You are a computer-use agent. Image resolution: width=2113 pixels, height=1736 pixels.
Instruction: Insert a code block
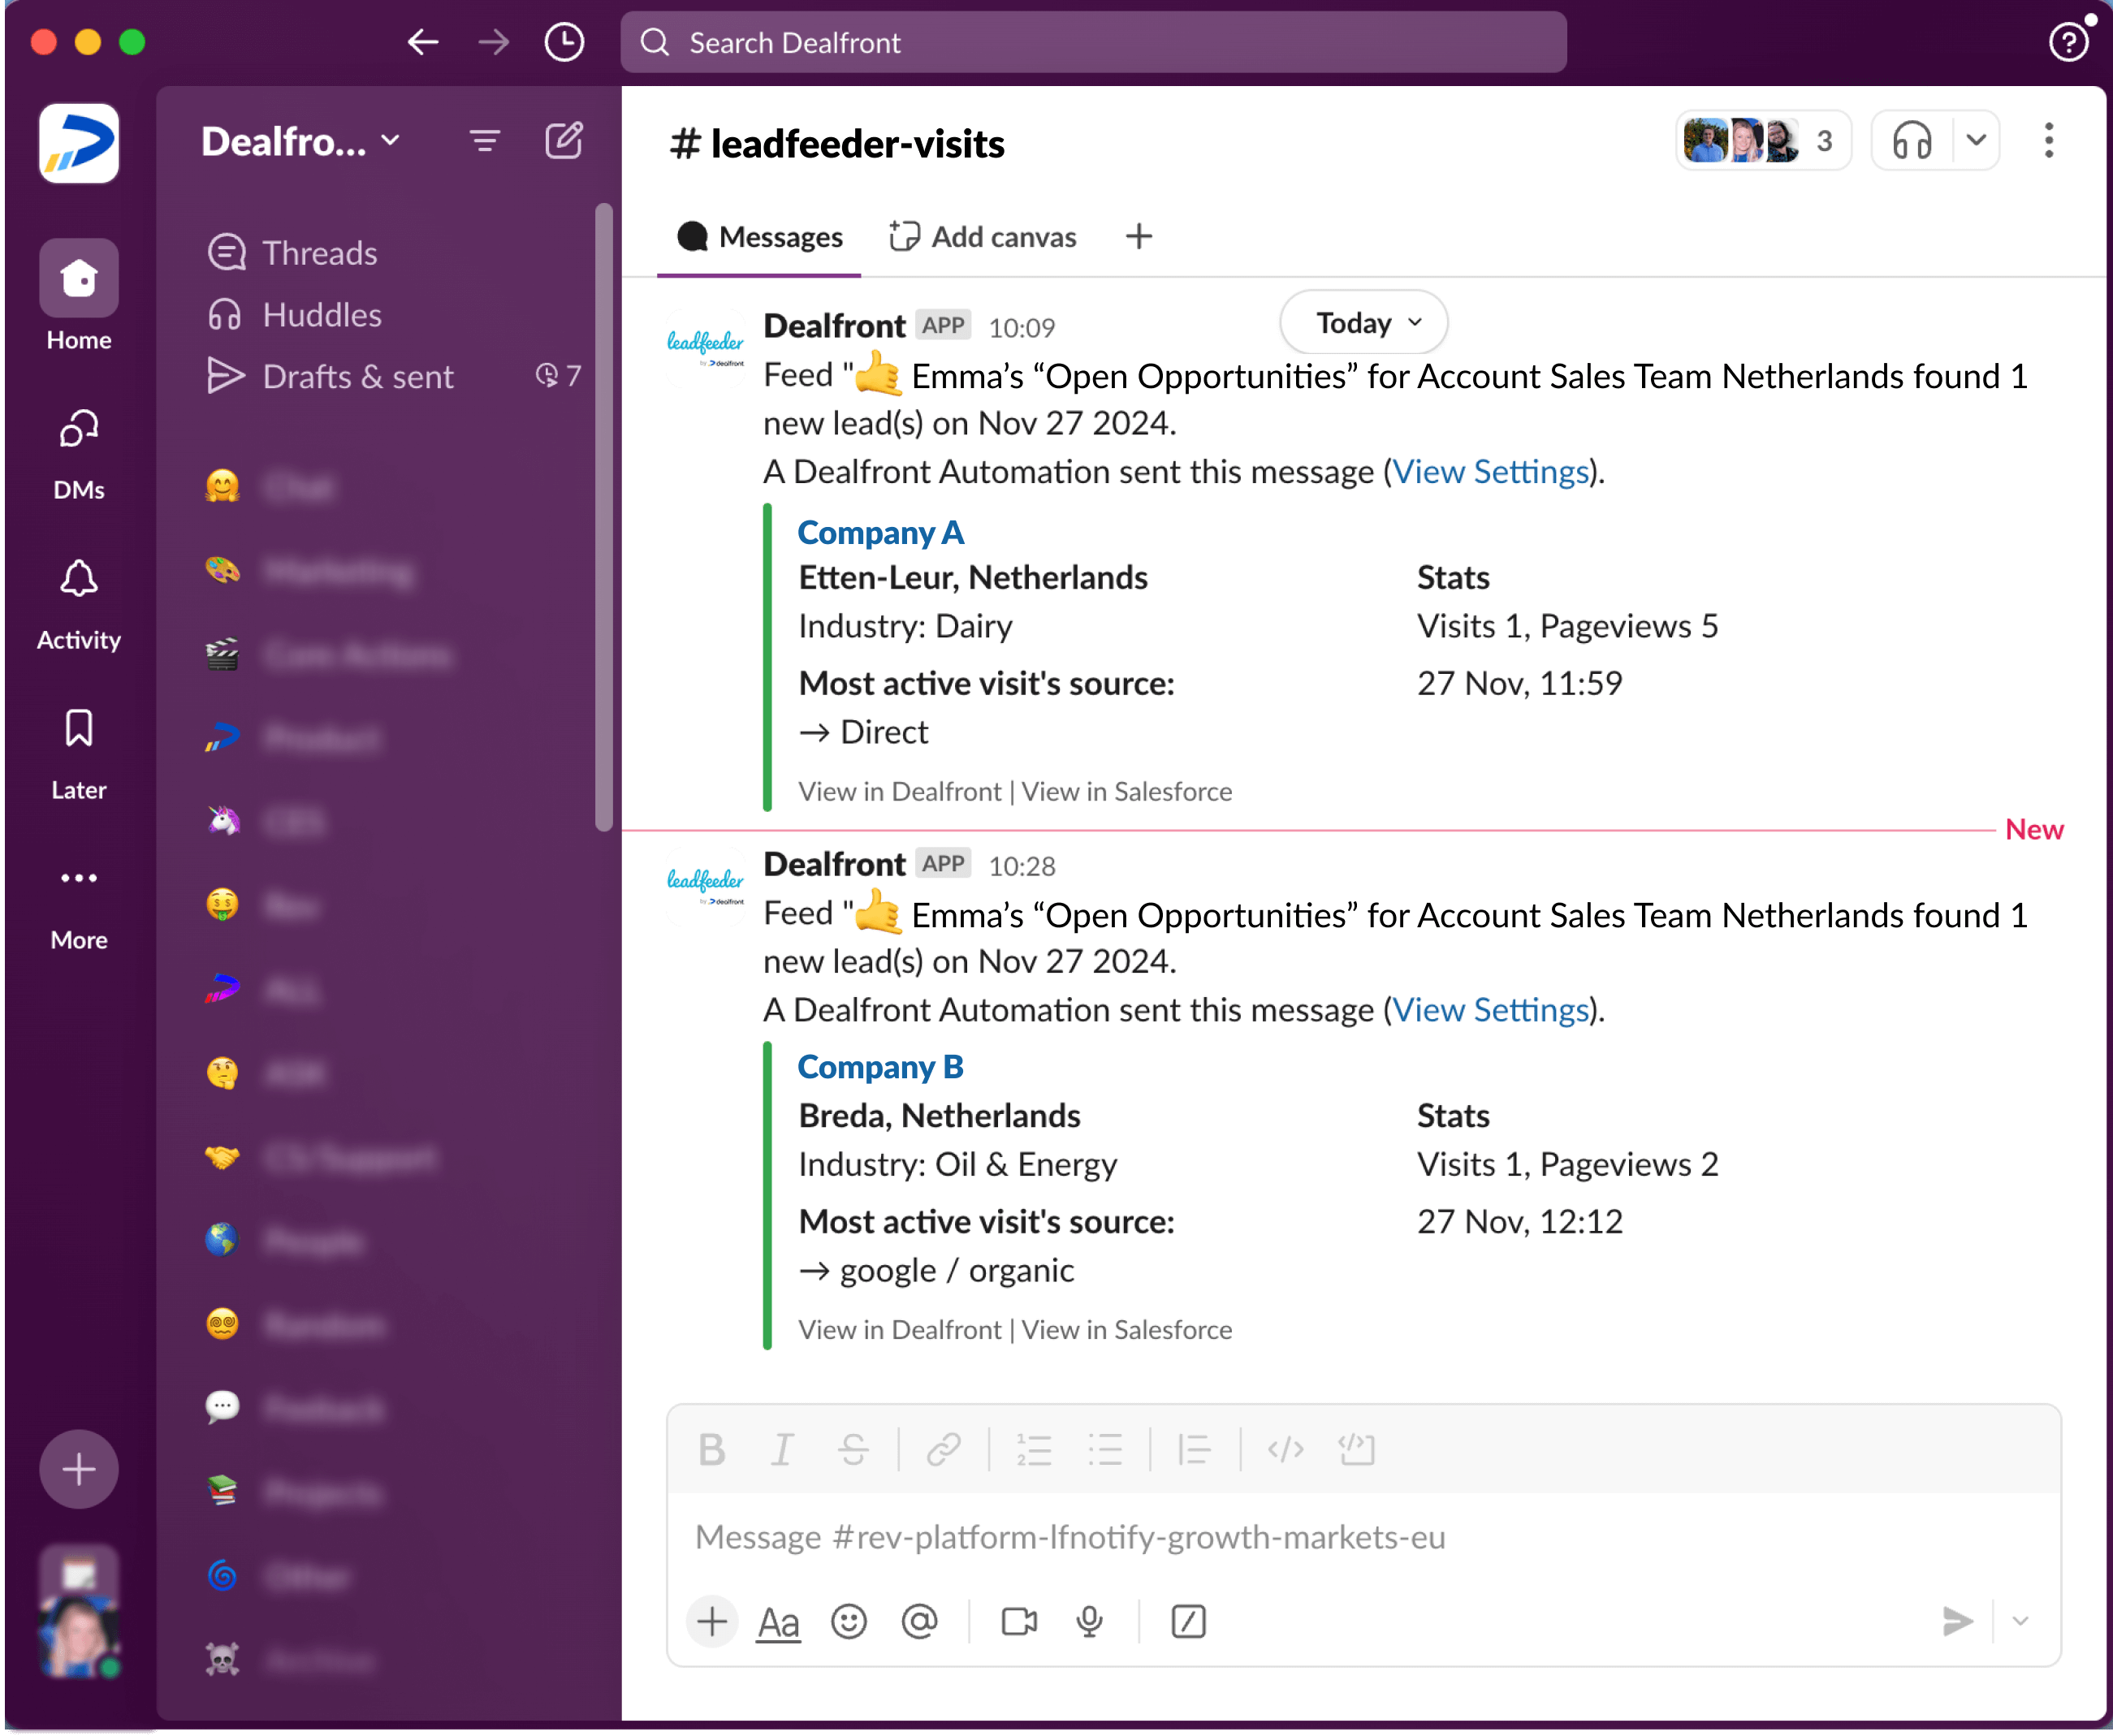pos(1356,1450)
